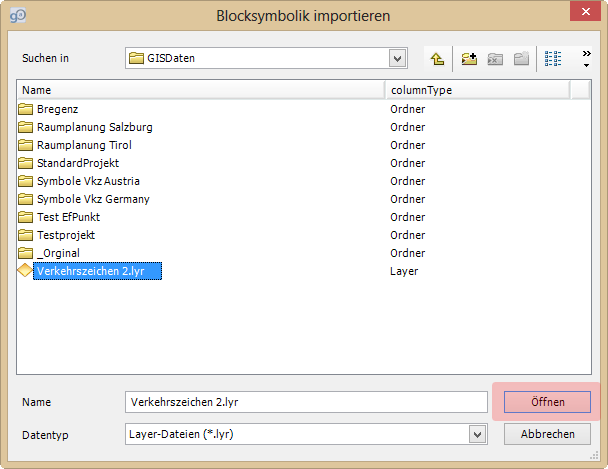Screen dimensions: 608x469
Task: Close the Blocksymbolik importieren dialog
Action: 586,12
